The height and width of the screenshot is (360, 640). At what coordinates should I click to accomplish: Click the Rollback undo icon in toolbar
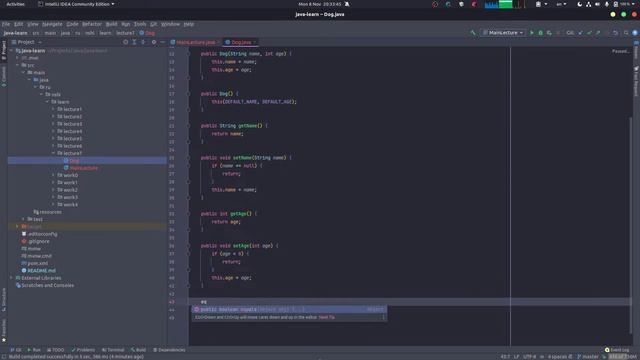tap(616, 33)
